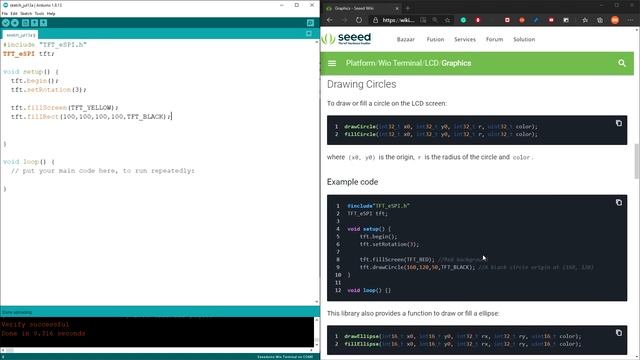Click the orange round extension icon
The width and height of the screenshot is (640, 360).
point(522,20)
